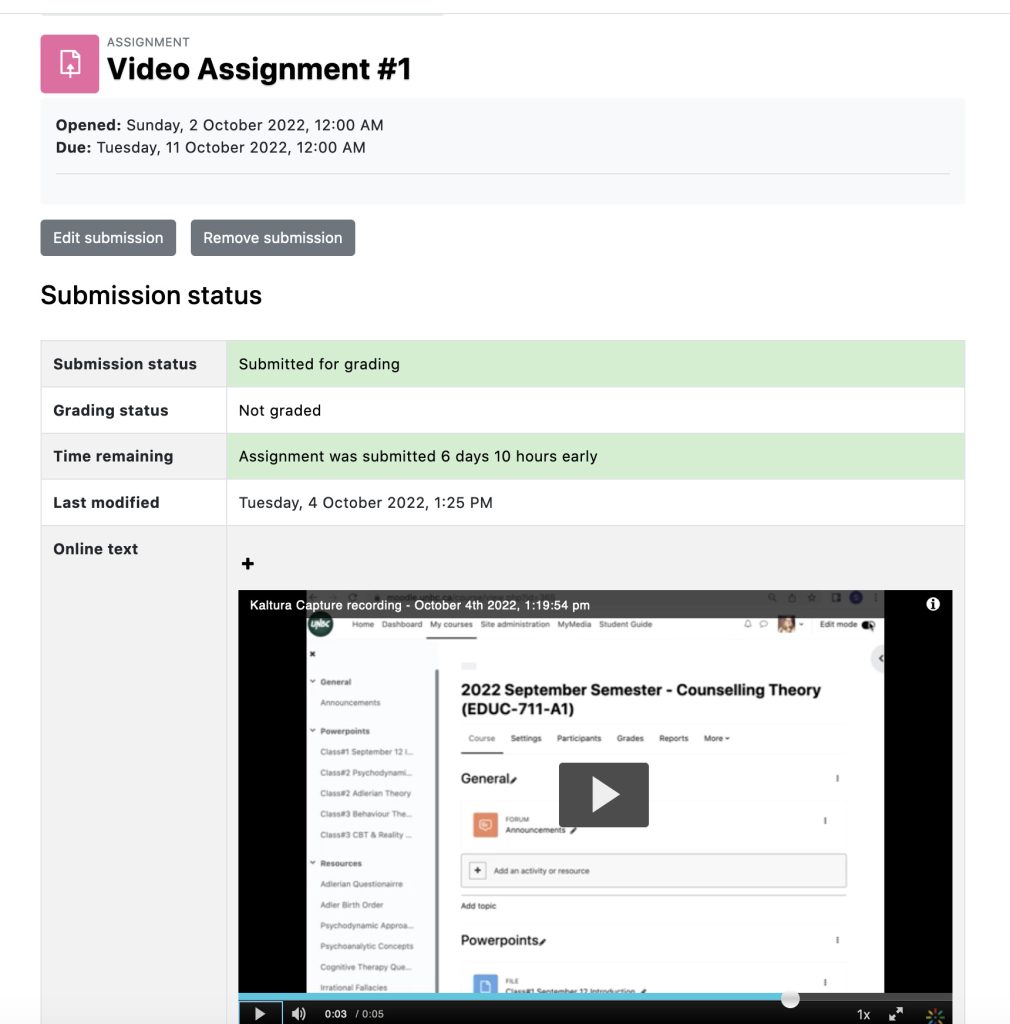Mute the video audio
This screenshot has height=1024, width=1010.
coord(298,1013)
